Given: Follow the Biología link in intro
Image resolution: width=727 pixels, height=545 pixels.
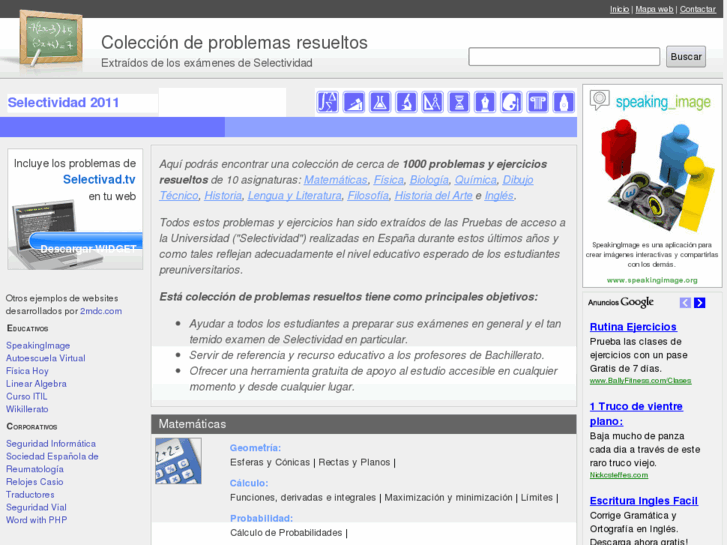Looking at the screenshot, I should tap(429, 180).
